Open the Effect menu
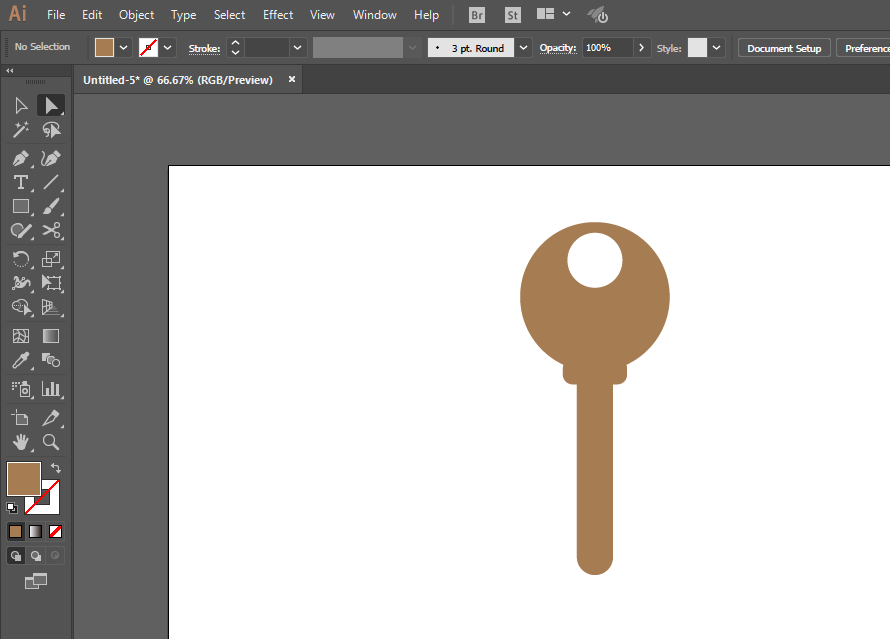Viewport: 890px width, 639px height. coord(278,15)
